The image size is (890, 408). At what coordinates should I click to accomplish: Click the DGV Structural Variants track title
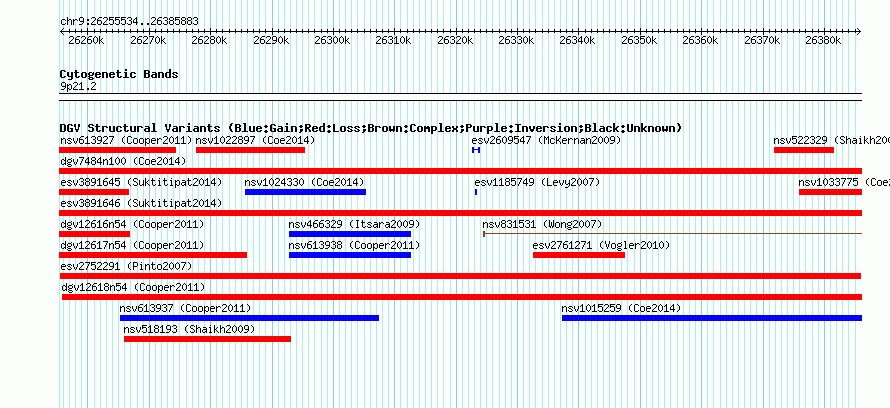click(371, 128)
